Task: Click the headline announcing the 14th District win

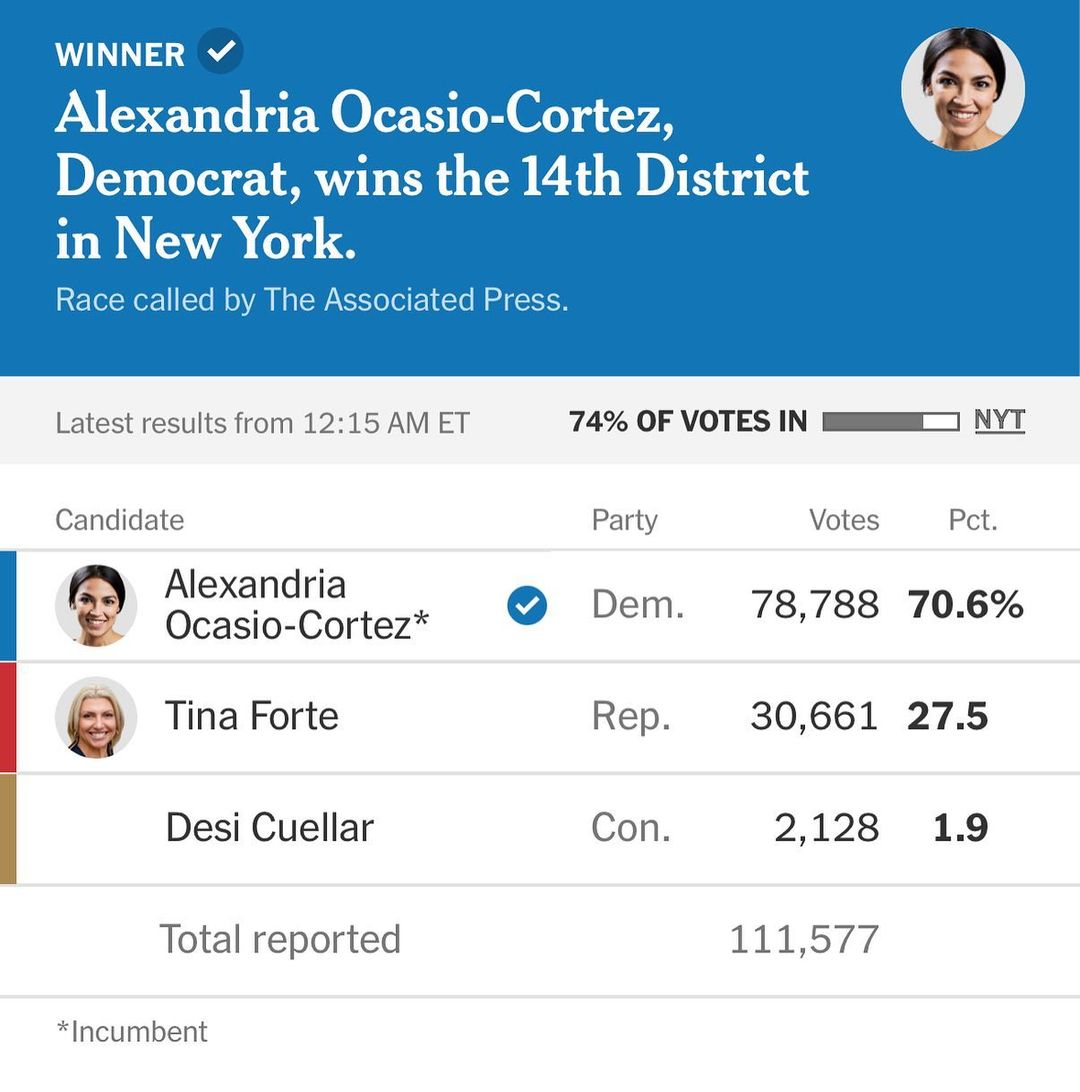Action: pyautogui.click(x=432, y=178)
